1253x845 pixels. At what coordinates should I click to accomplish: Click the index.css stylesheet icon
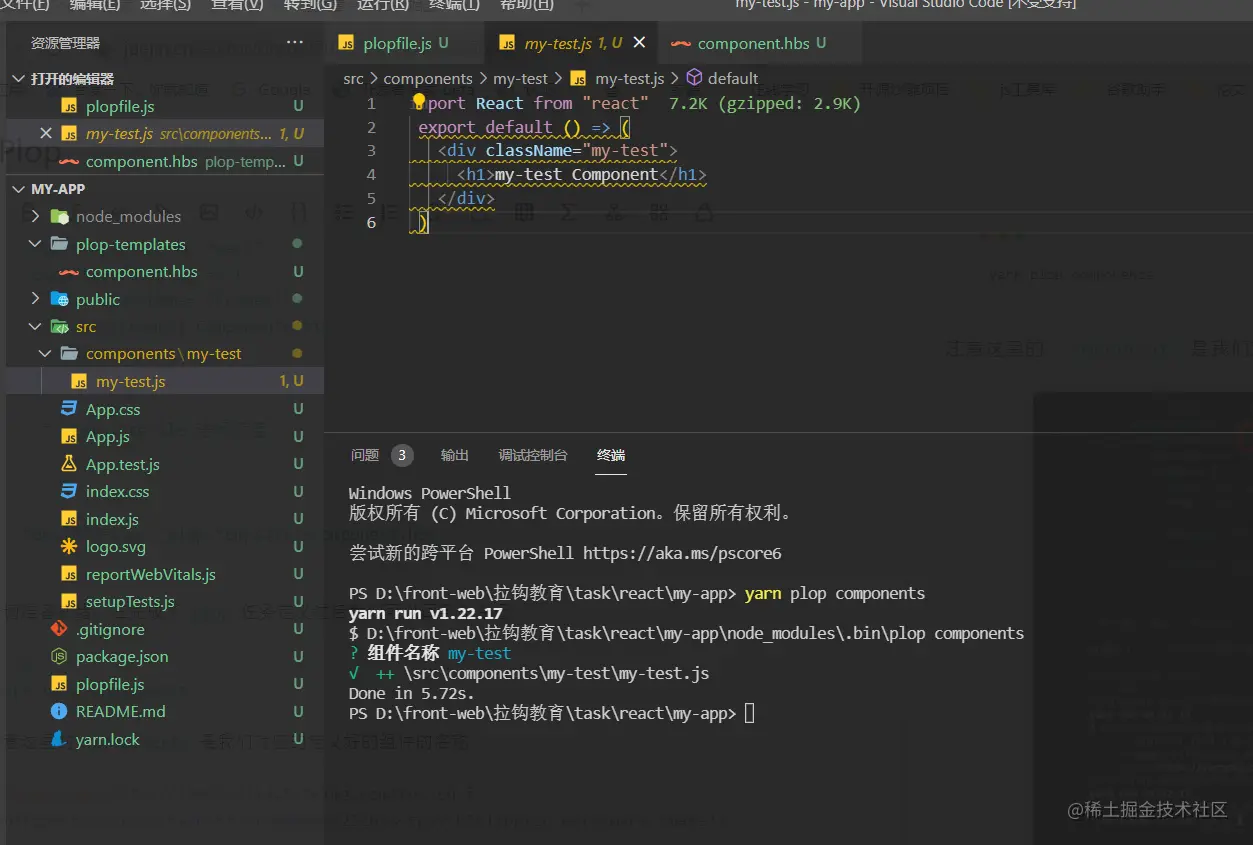click(x=69, y=491)
